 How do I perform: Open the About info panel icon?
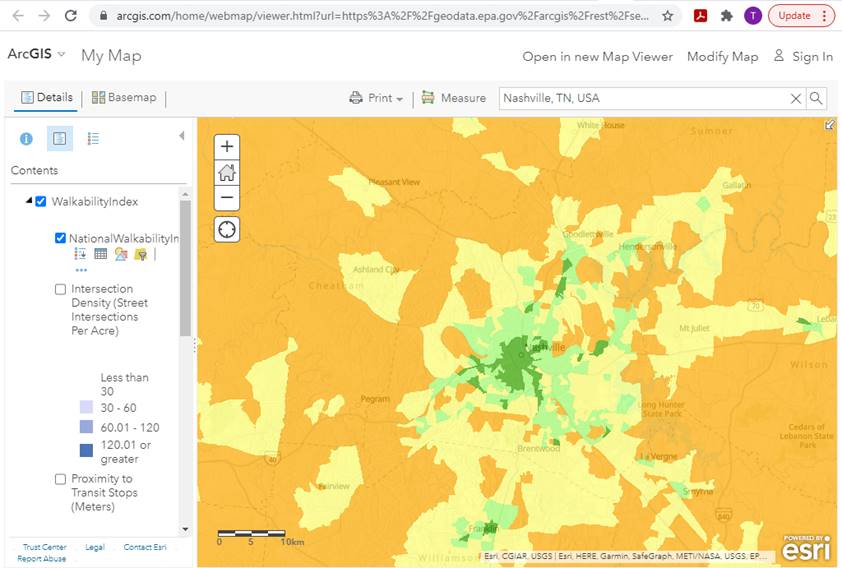(26, 139)
